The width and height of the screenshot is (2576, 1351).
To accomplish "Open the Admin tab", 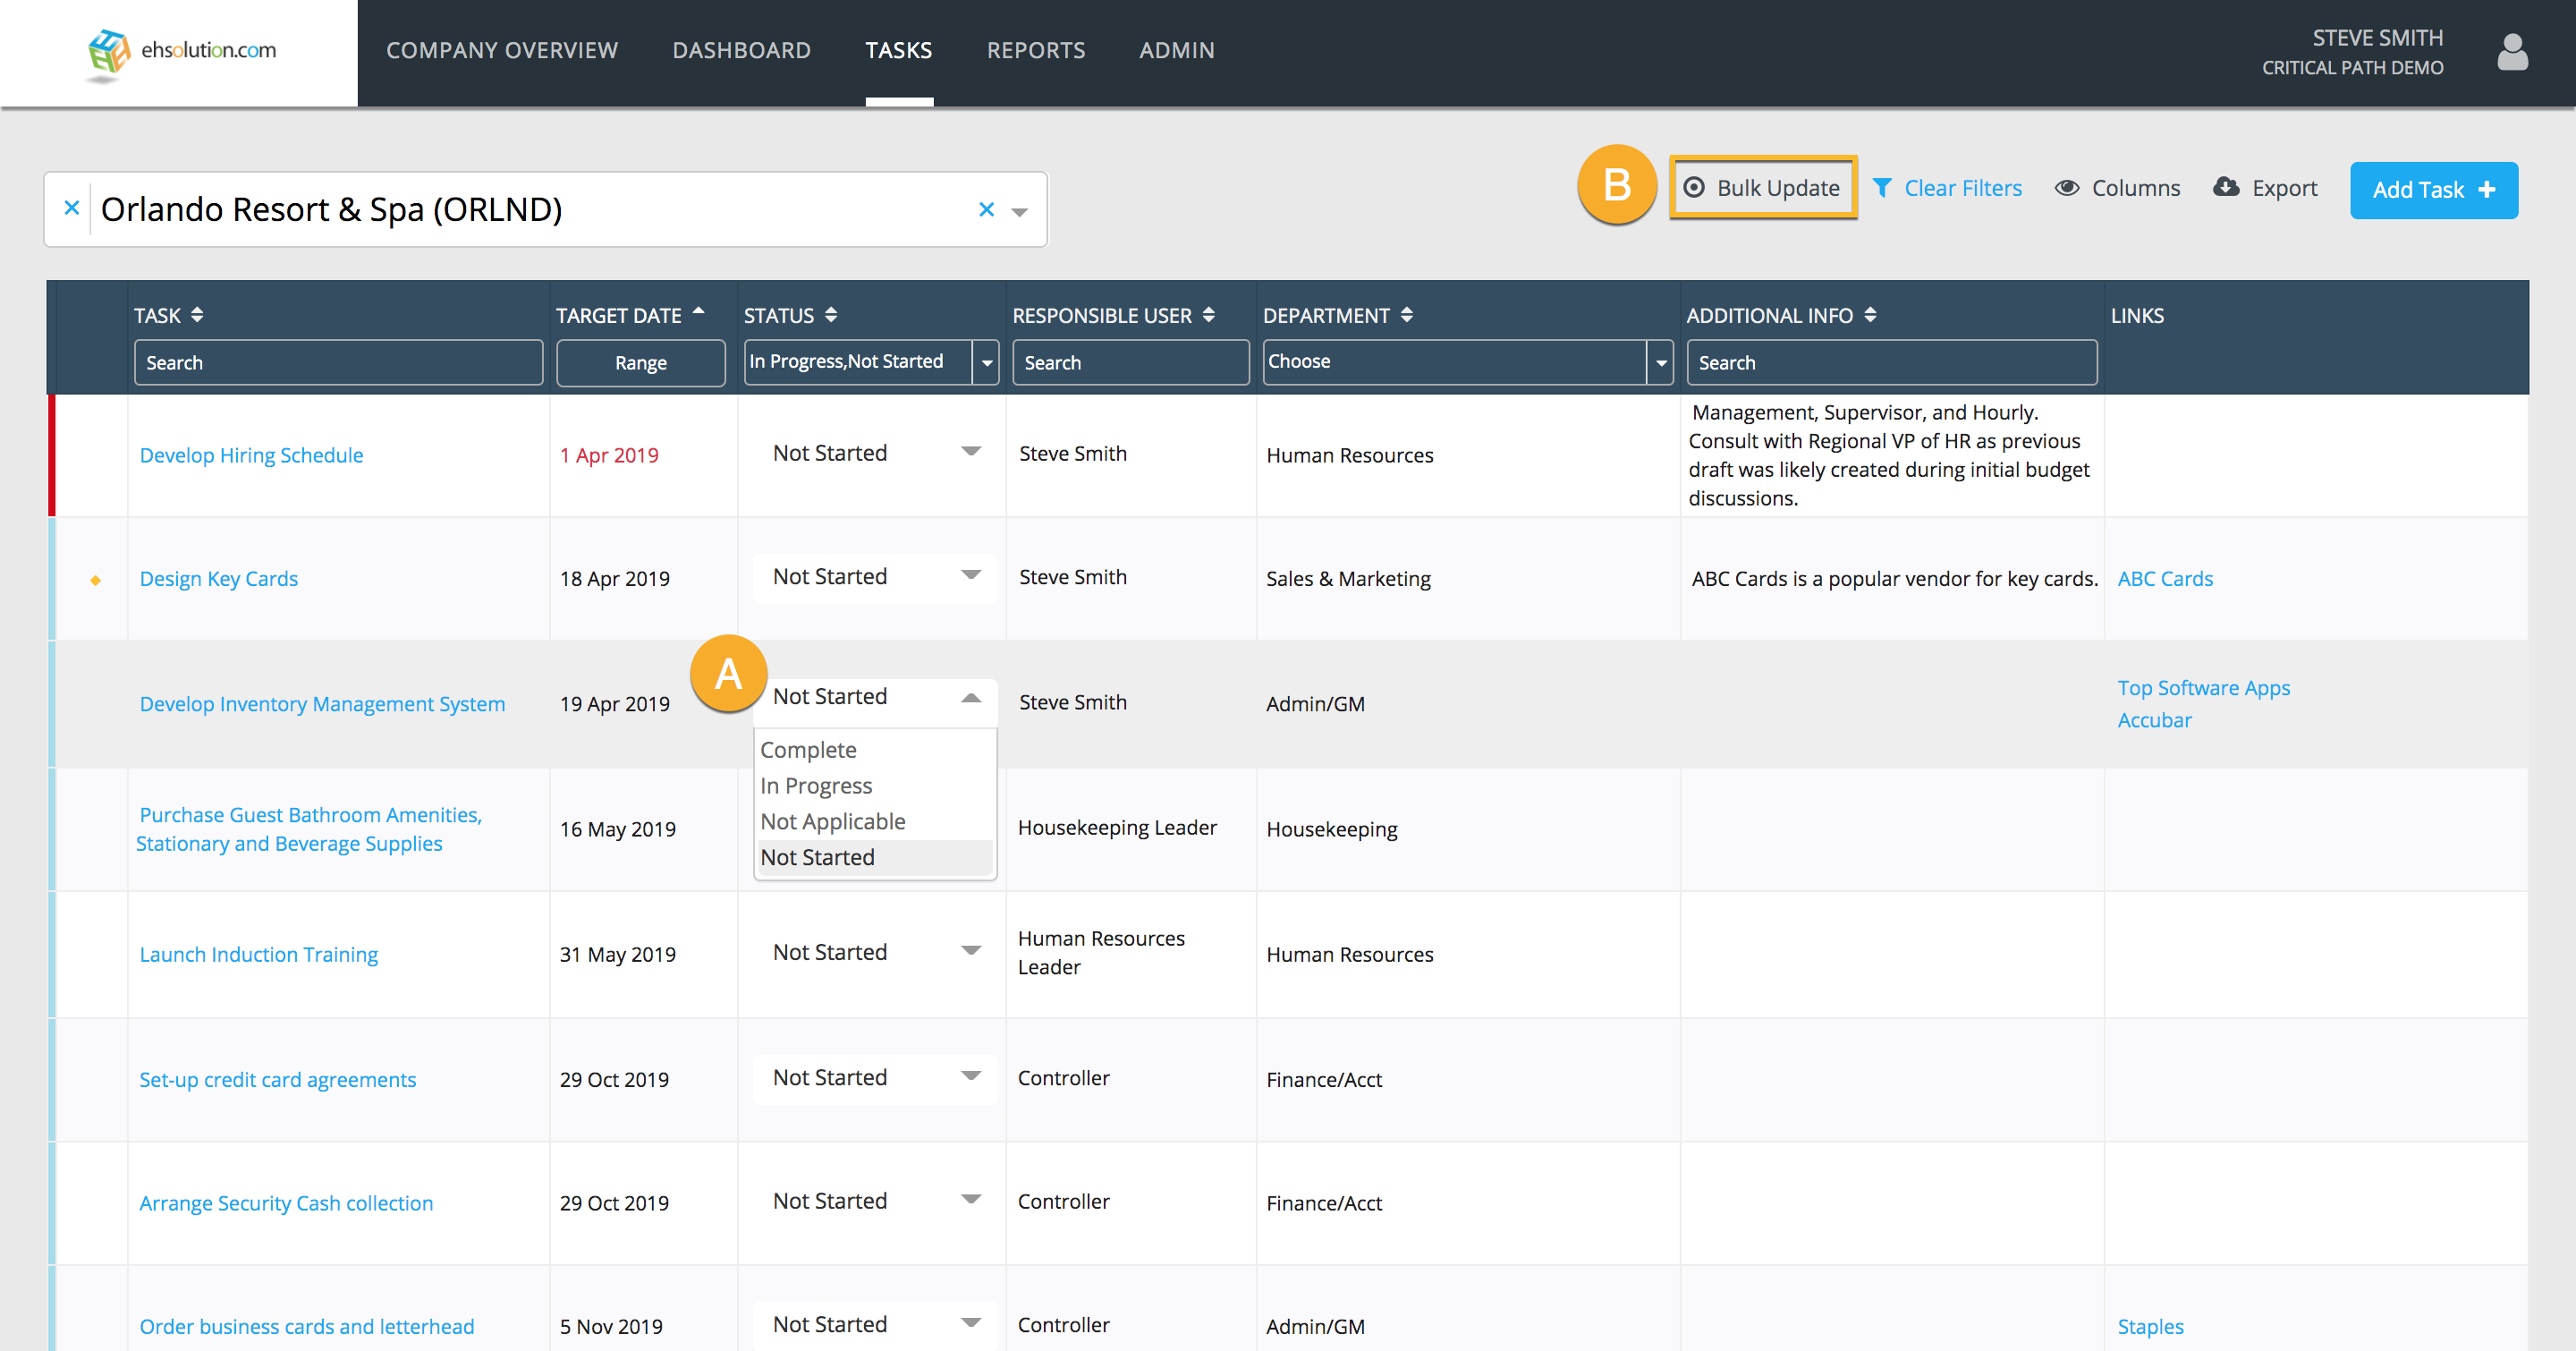I will tap(1176, 50).
